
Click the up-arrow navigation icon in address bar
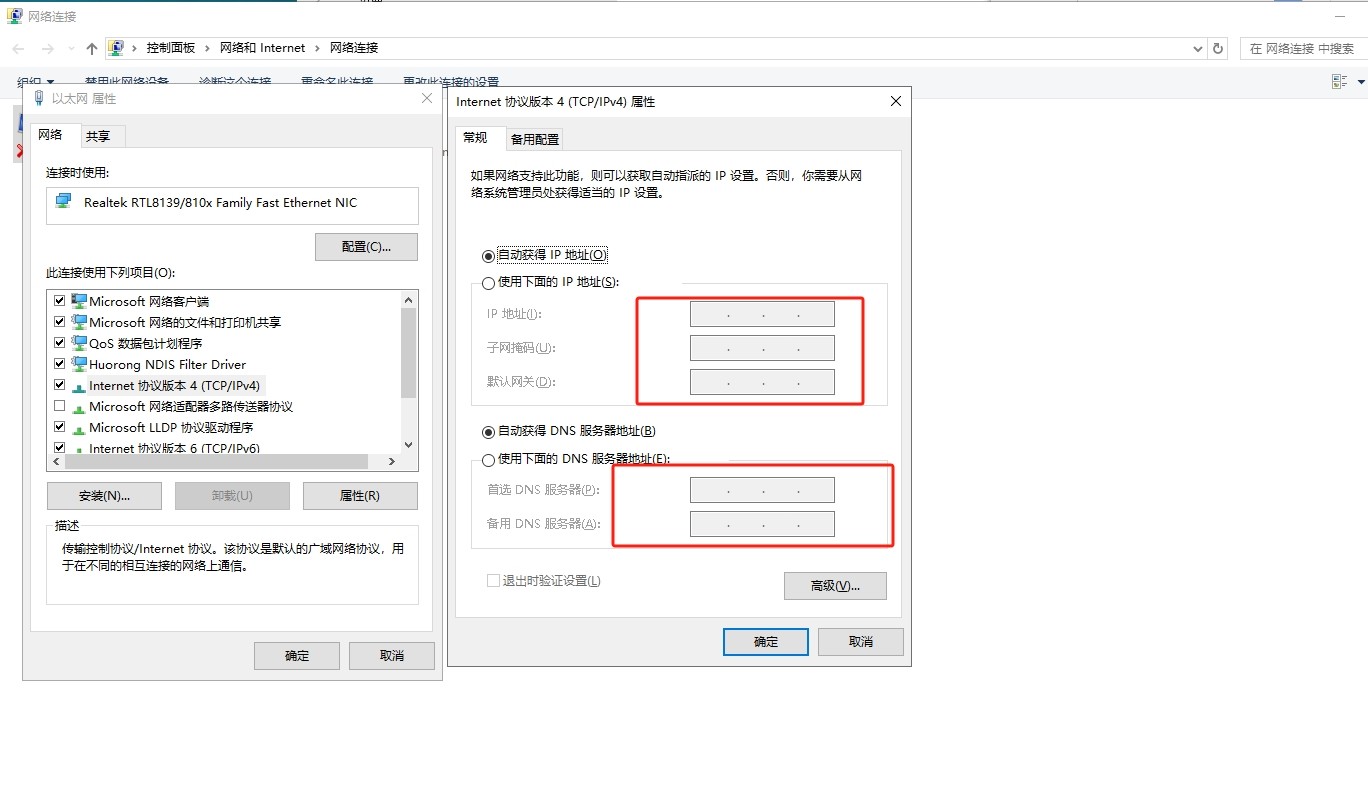(92, 48)
